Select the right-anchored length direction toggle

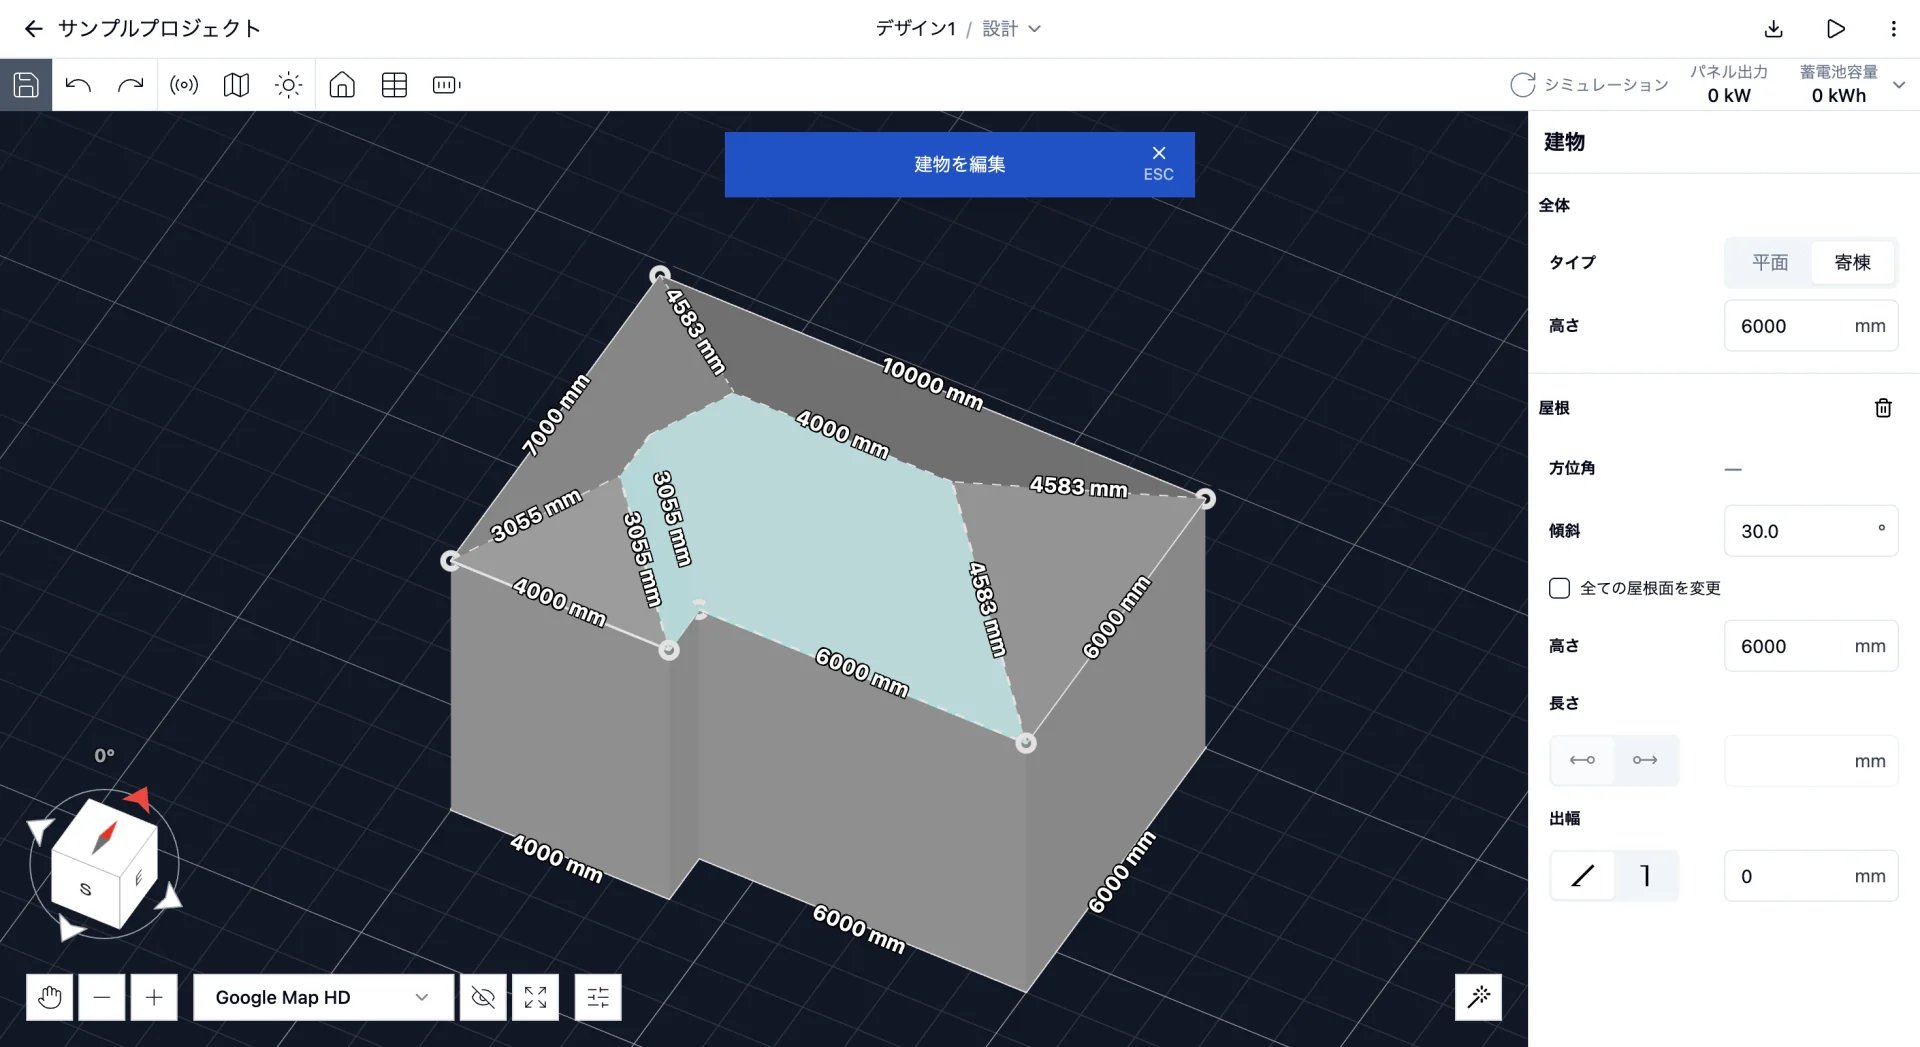pos(1645,760)
